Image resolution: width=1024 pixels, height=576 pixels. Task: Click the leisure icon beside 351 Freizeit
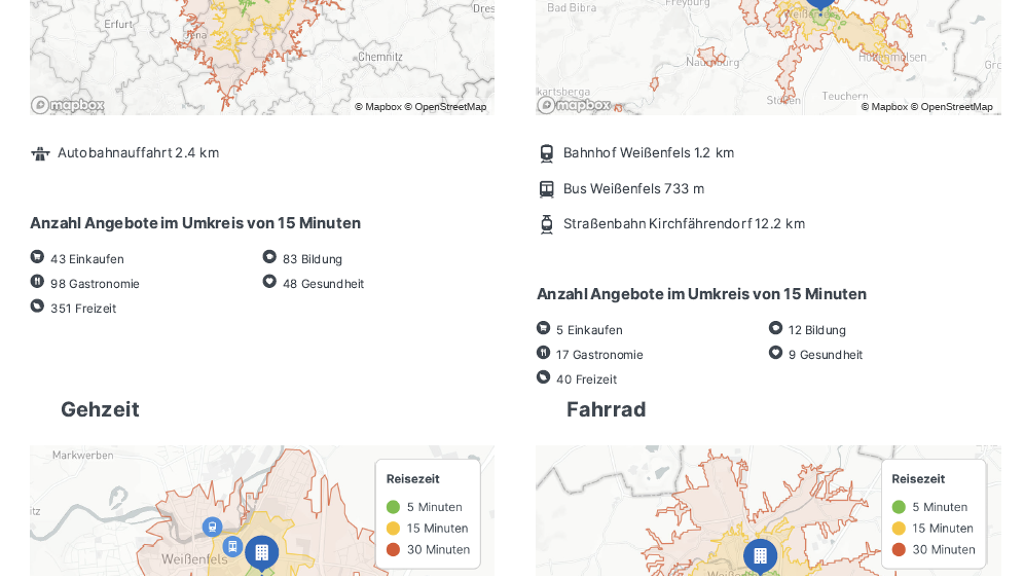click(x=37, y=306)
